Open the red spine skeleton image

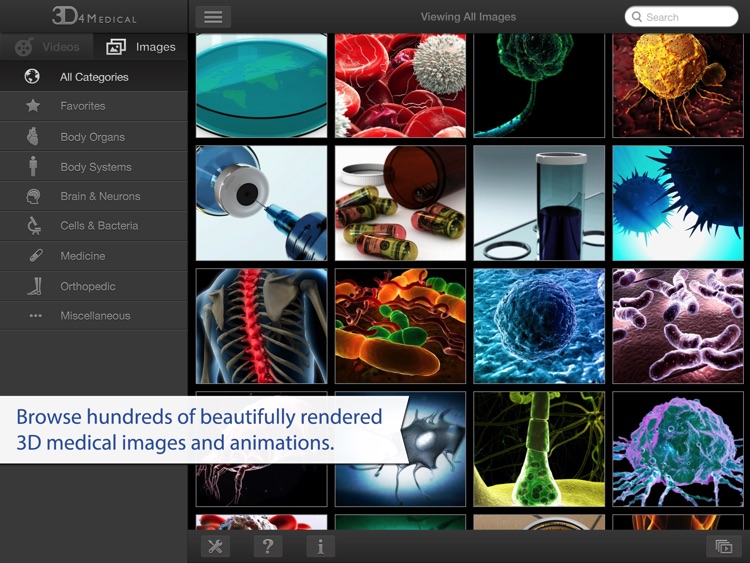262,326
